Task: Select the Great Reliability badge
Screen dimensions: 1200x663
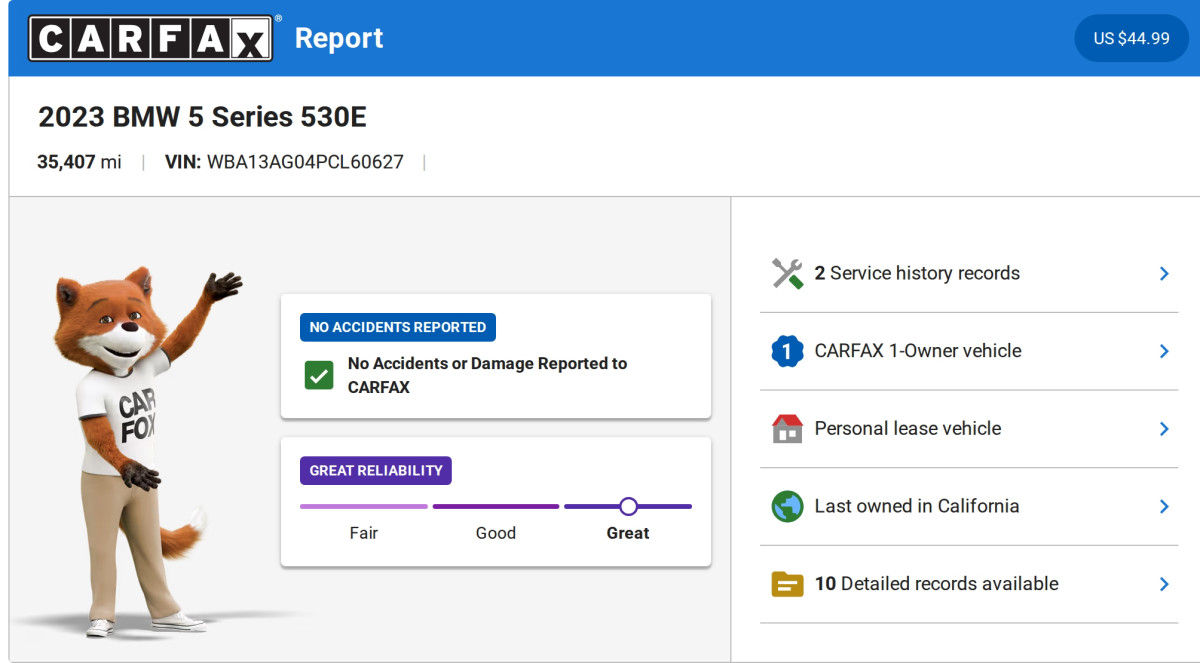Action: pyautogui.click(x=375, y=471)
